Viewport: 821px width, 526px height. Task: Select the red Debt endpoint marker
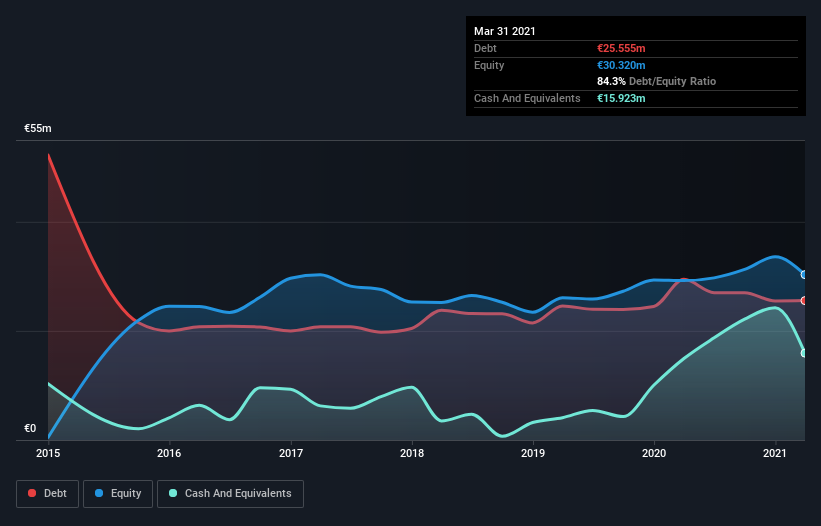tap(804, 300)
